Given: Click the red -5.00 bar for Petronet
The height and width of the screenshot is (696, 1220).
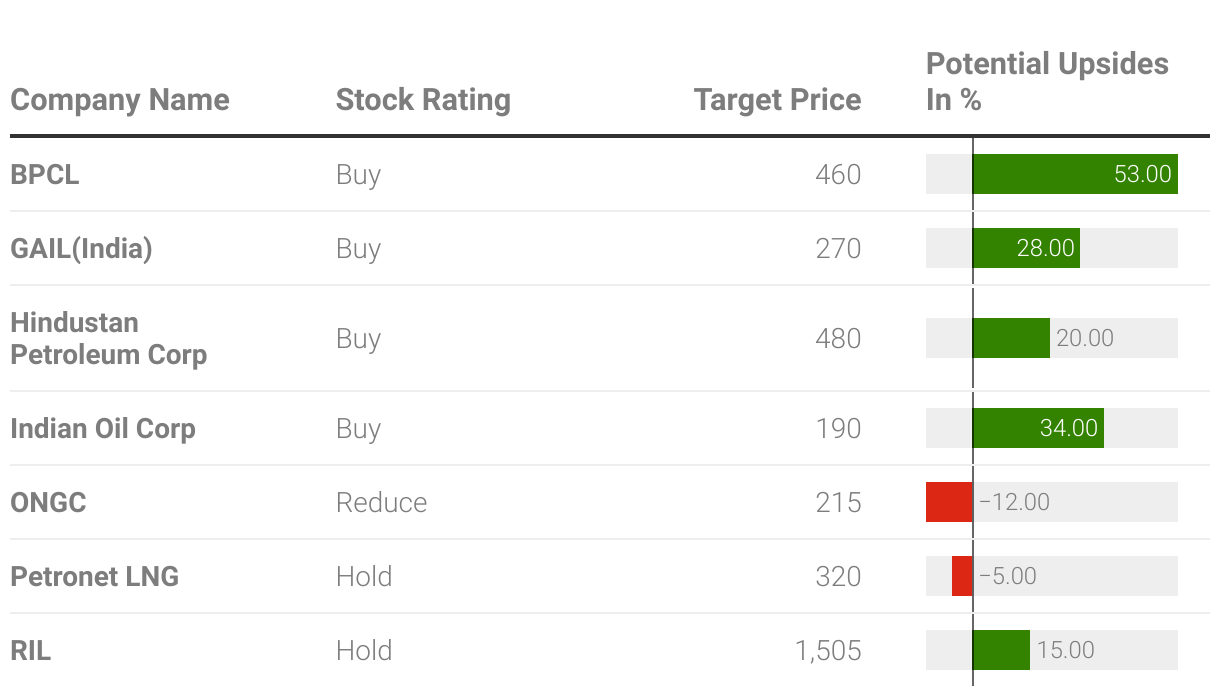Looking at the screenshot, I should [x=962, y=576].
